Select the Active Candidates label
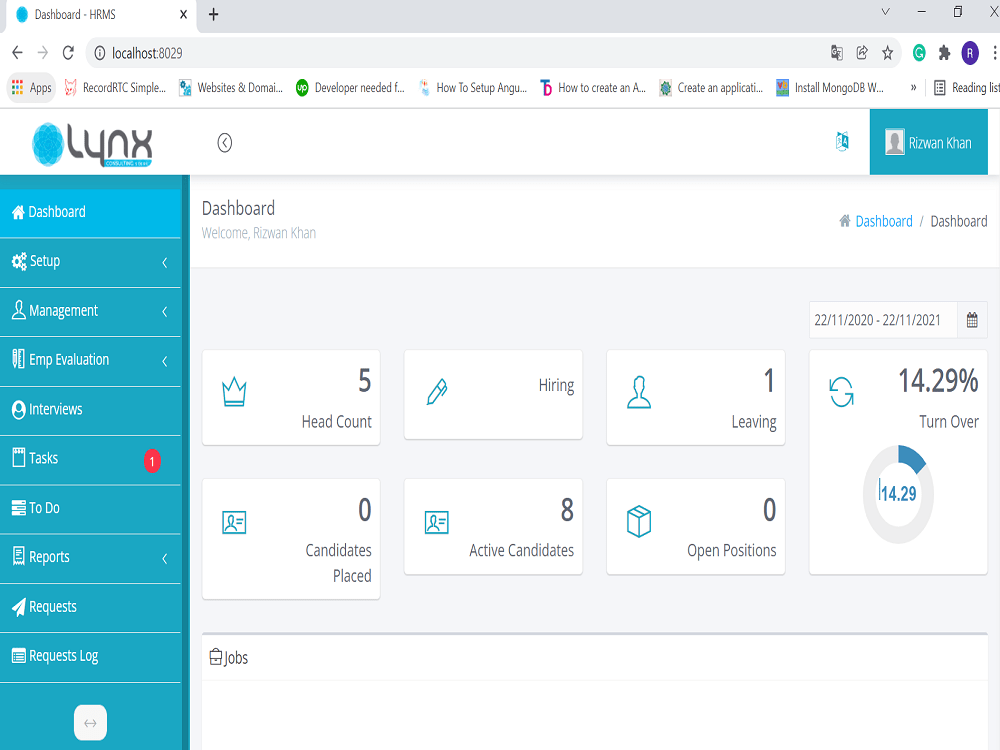This screenshot has height=750, width=1000. click(522, 550)
